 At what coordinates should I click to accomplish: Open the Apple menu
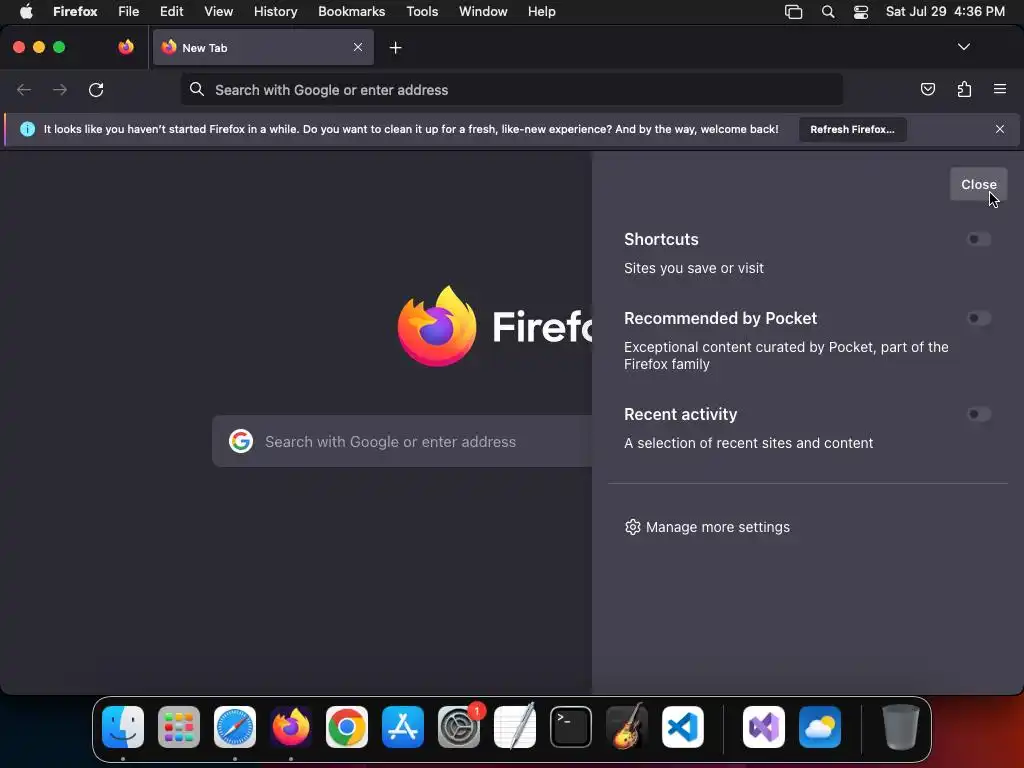coord(26,12)
